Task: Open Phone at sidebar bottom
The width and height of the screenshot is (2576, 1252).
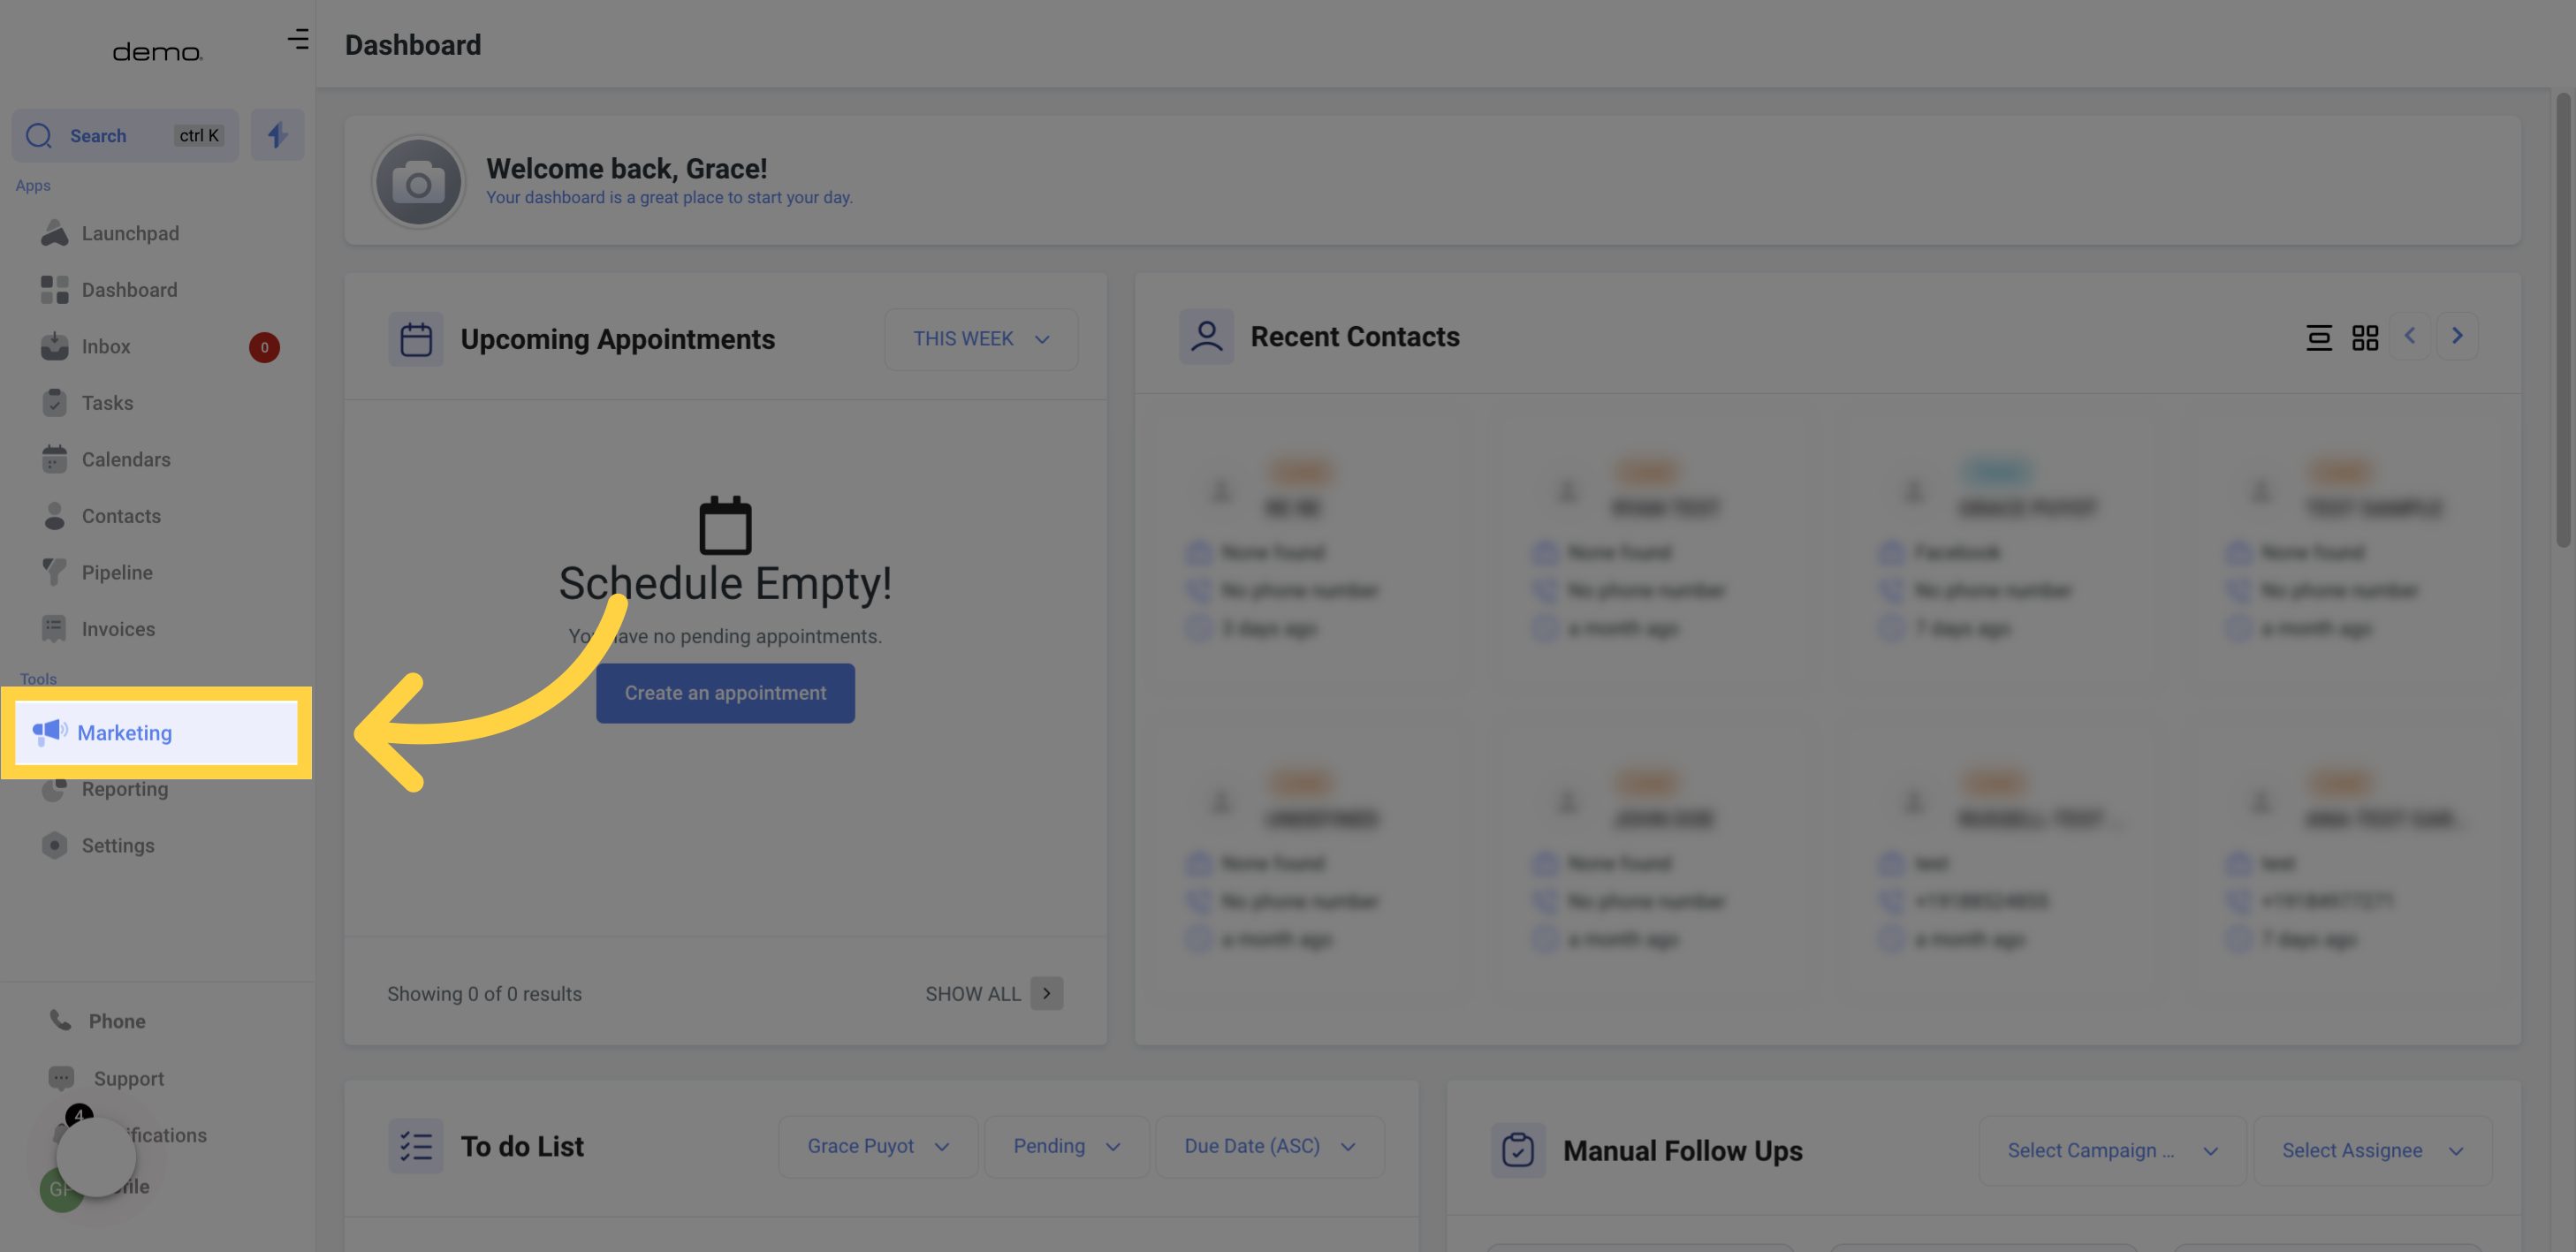Action: coord(117,1021)
